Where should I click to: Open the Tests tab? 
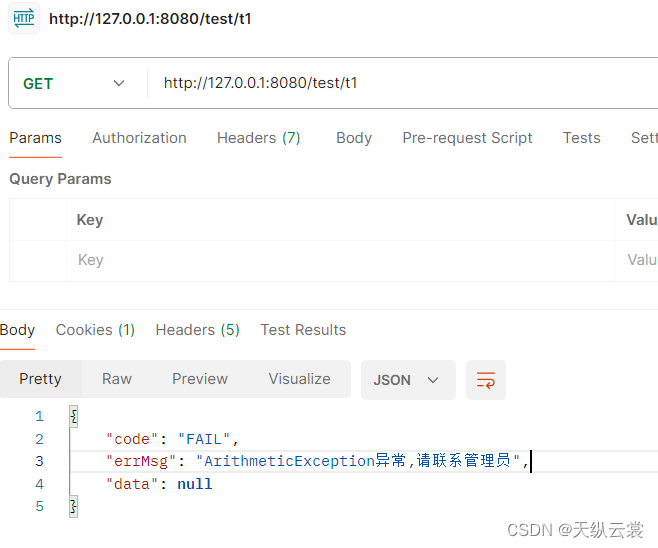582,138
